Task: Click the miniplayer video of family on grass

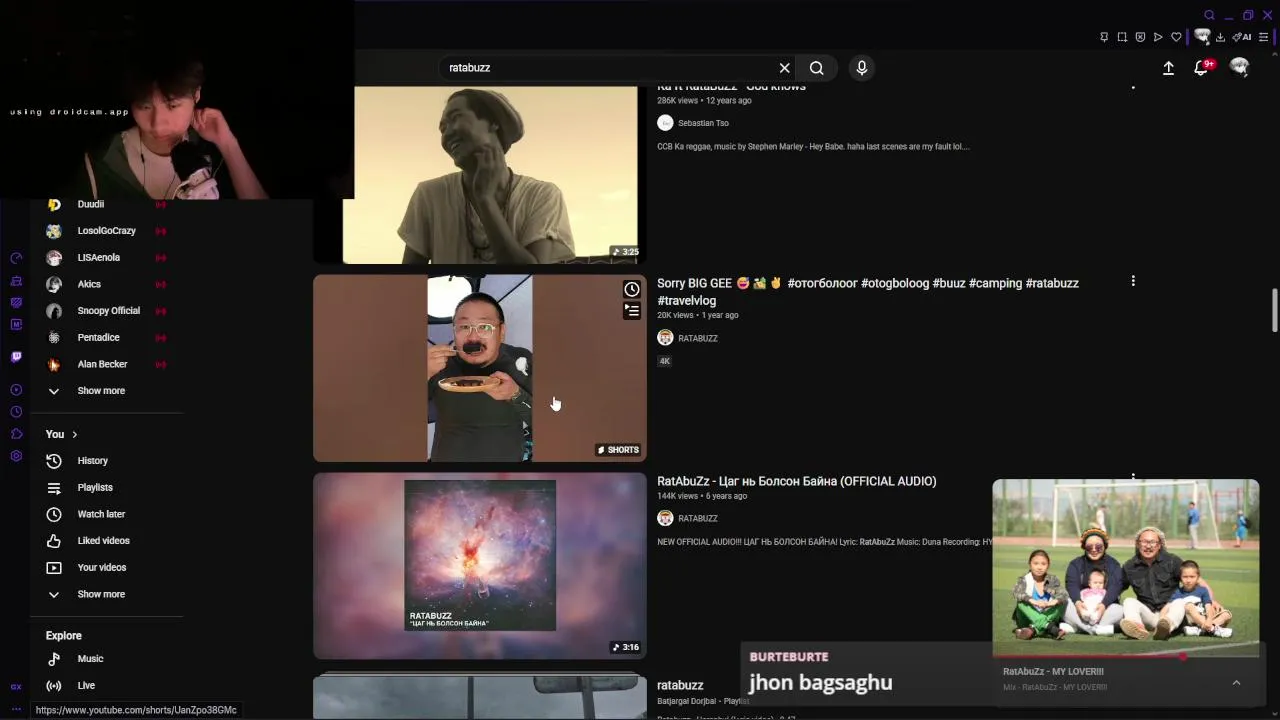Action: coord(1126,567)
